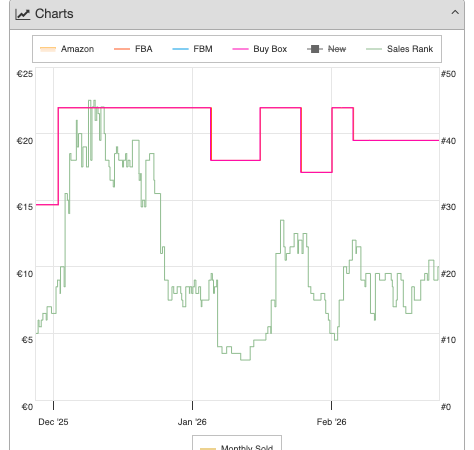Toggle the FBM series in the legend
474x450 pixels.
coord(192,49)
